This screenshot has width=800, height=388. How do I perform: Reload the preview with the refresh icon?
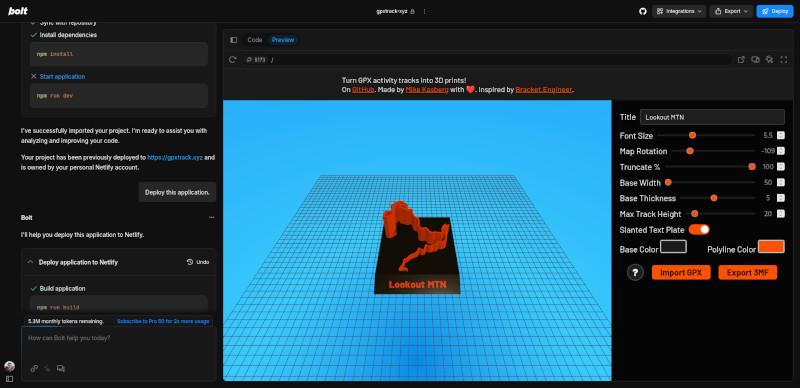click(233, 60)
